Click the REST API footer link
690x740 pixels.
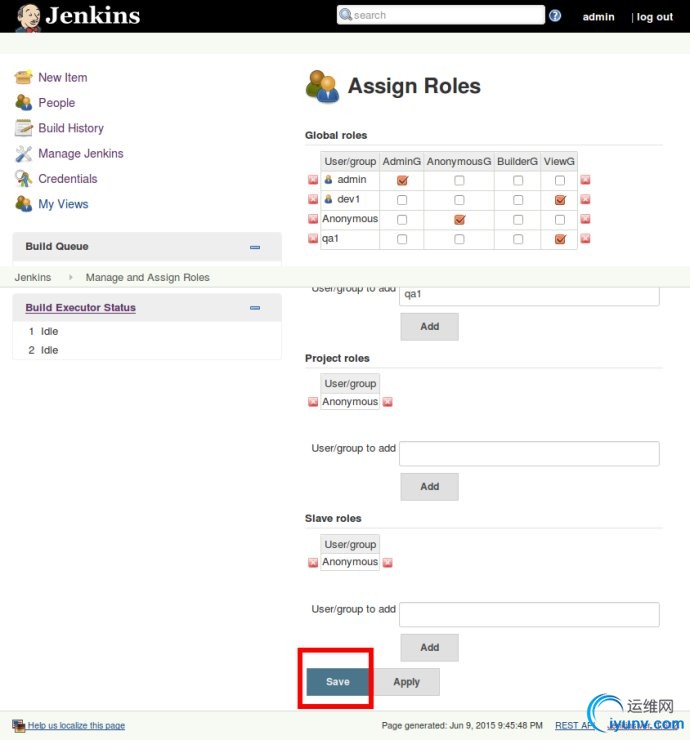pyautogui.click(x=574, y=725)
